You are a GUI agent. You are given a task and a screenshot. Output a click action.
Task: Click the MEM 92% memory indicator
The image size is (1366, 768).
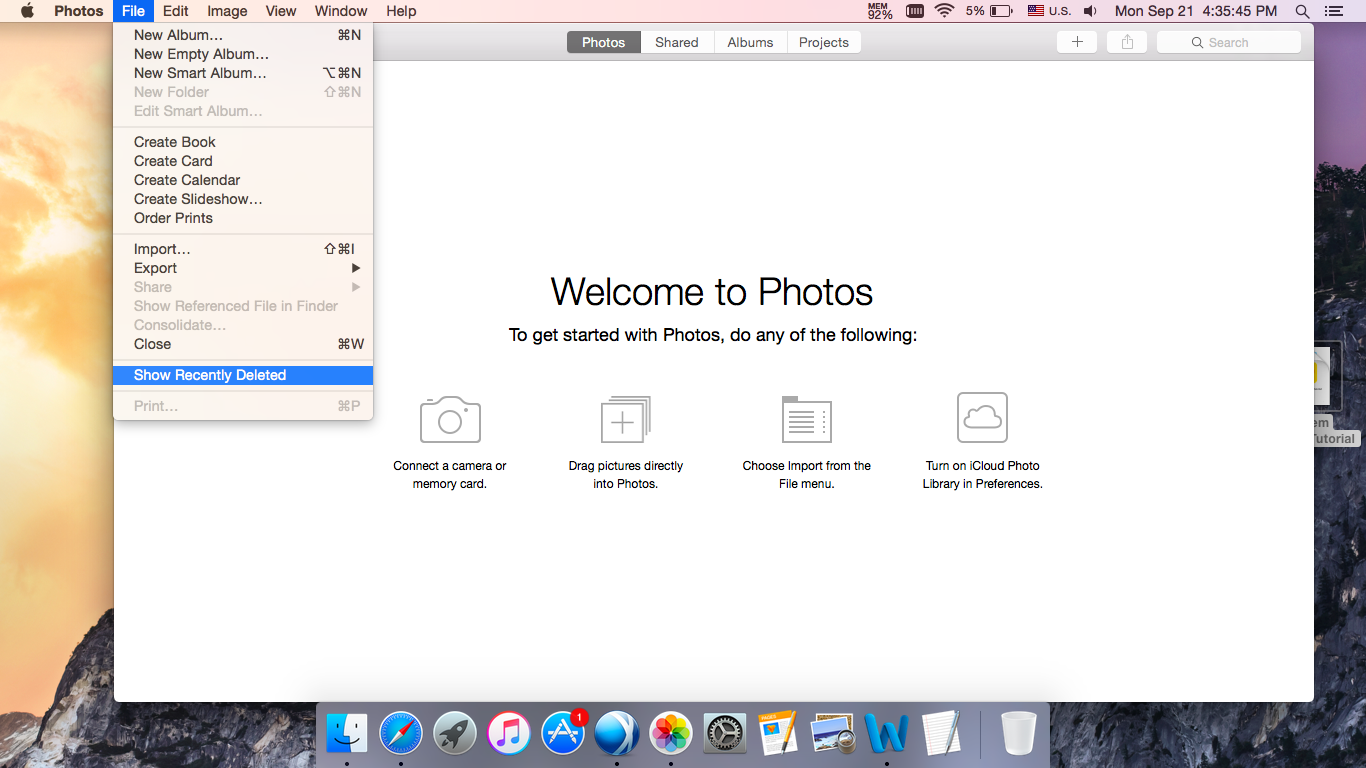tap(880, 11)
